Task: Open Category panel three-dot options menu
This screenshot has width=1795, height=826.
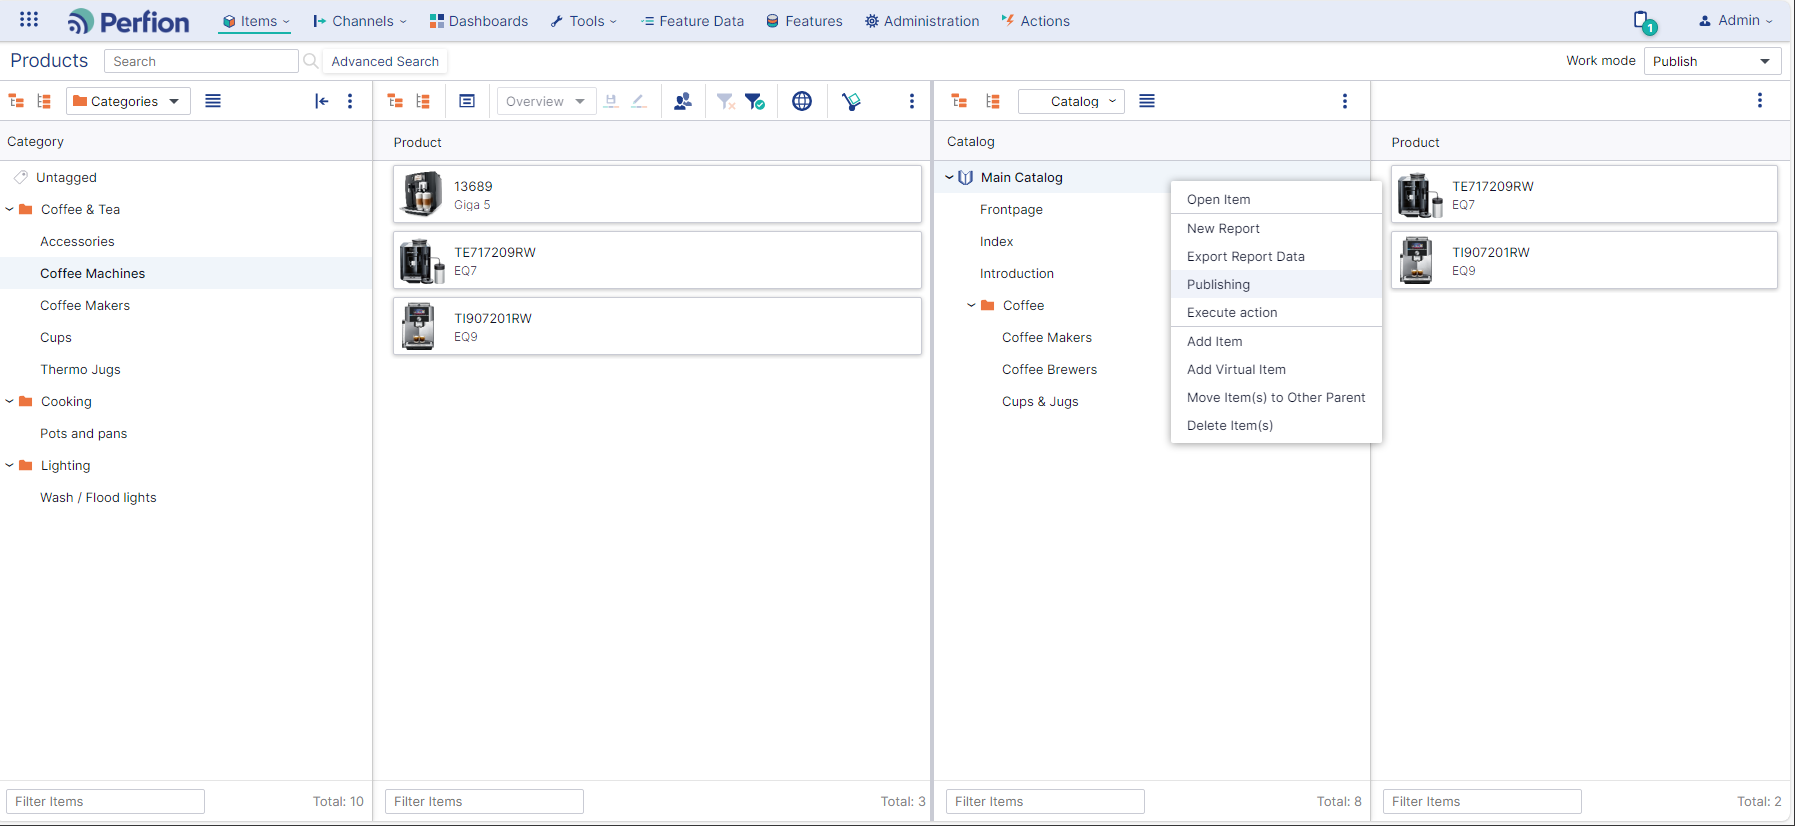Action: [x=350, y=101]
